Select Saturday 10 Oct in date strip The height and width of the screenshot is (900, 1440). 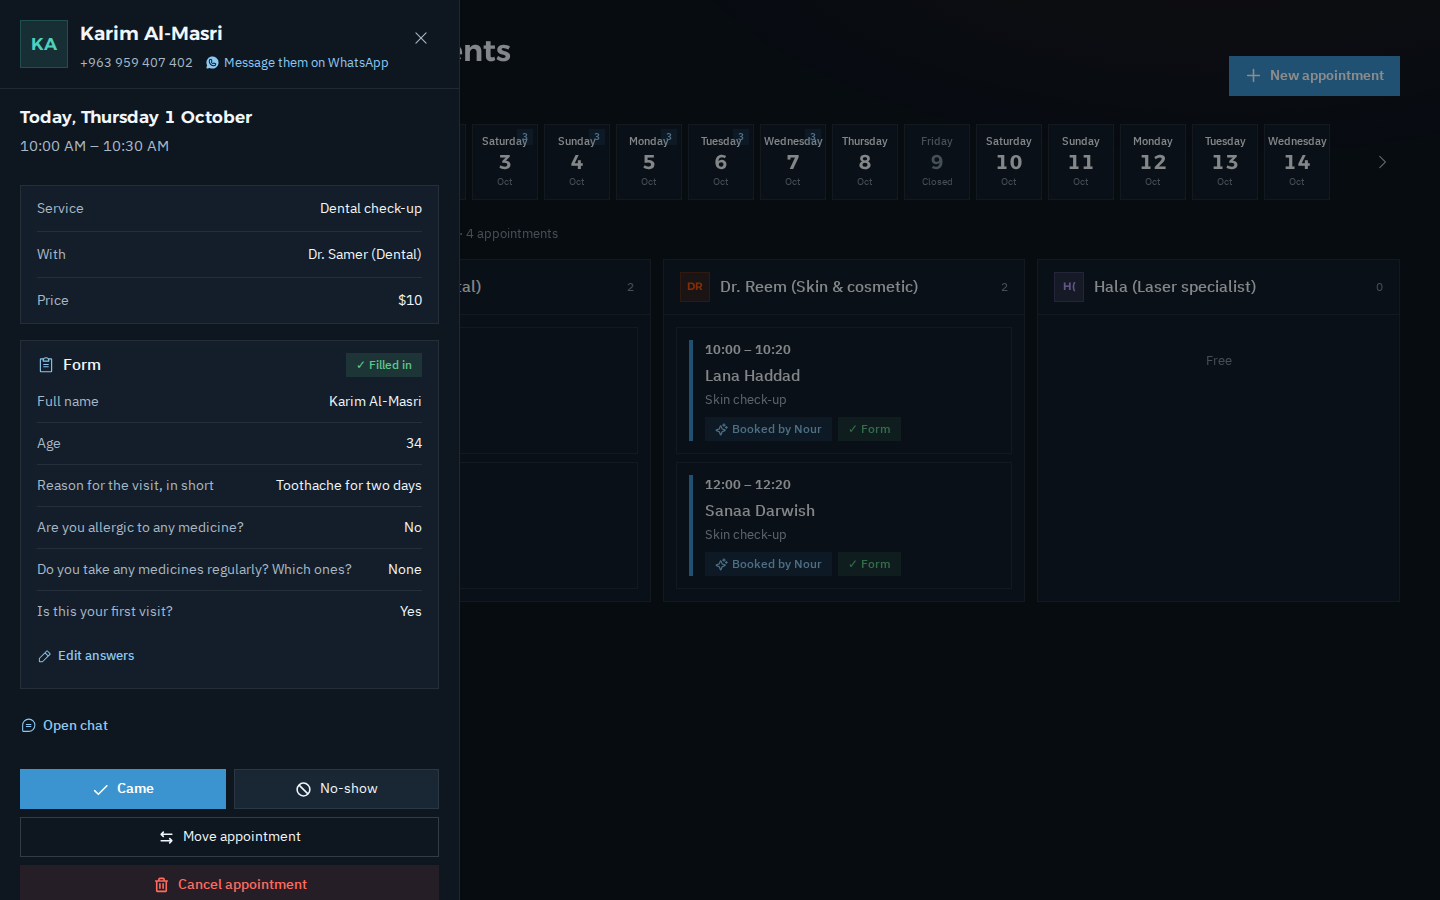pos(1009,162)
